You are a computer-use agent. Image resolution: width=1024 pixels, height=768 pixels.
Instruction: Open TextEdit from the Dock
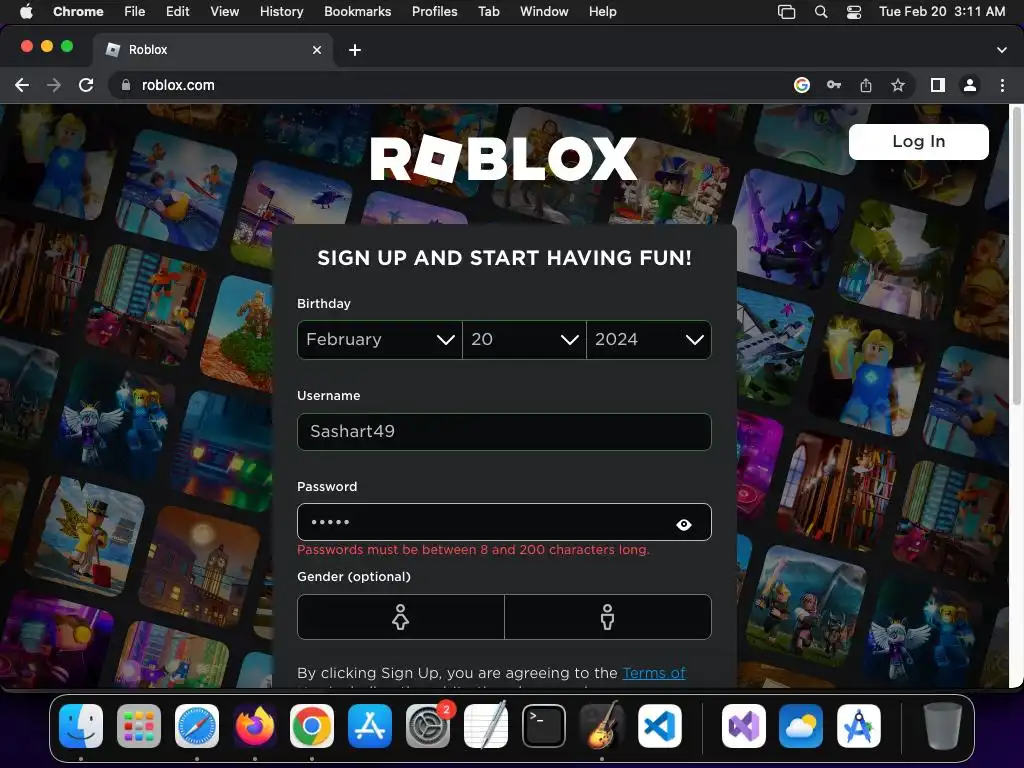(485, 726)
